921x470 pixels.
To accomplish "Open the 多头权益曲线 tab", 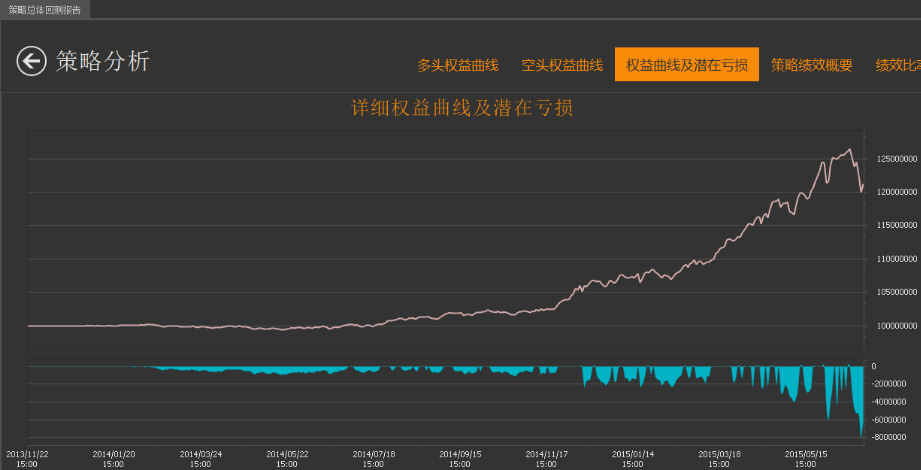I will 458,65.
